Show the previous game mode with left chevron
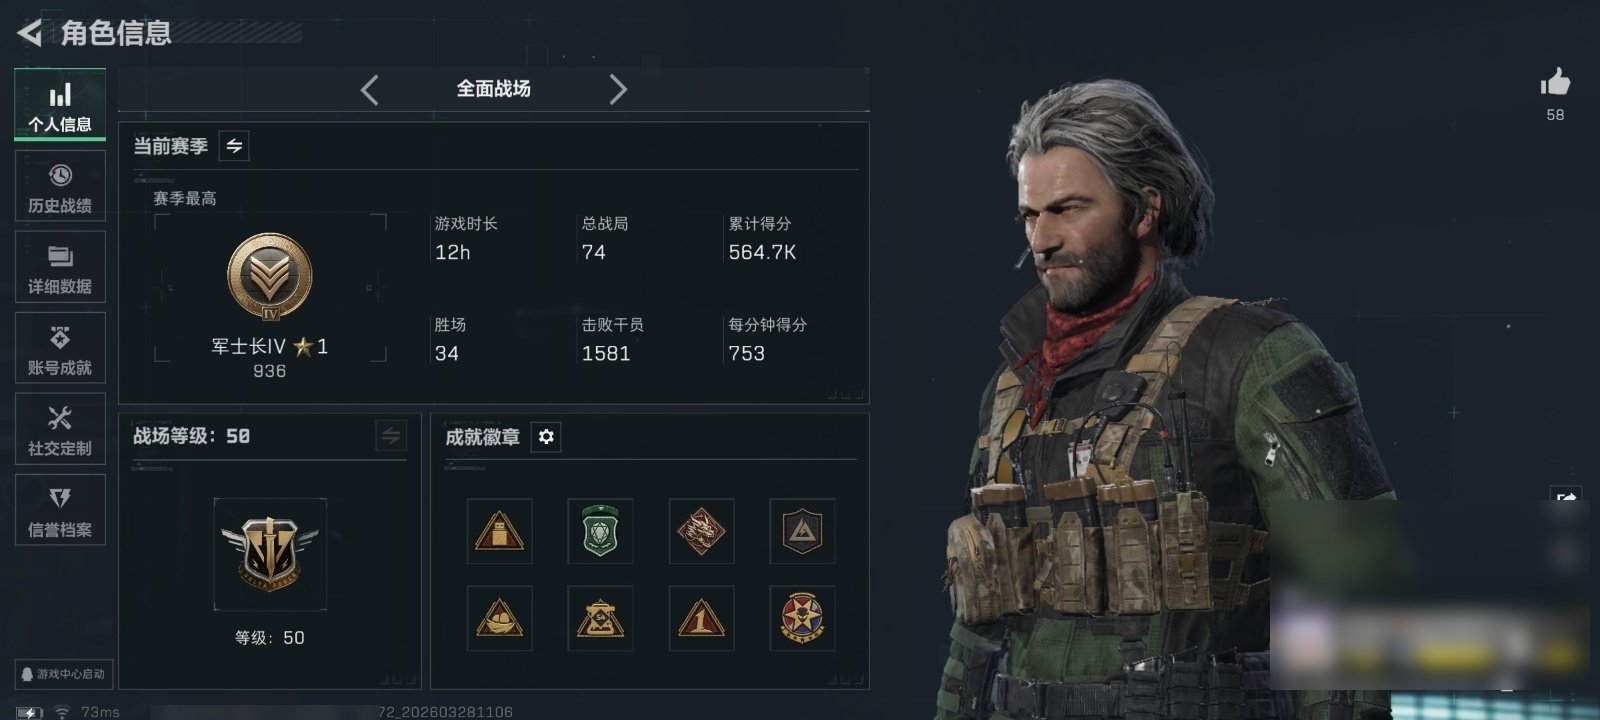The width and height of the screenshot is (1600, 720). (x=370, y=90)
